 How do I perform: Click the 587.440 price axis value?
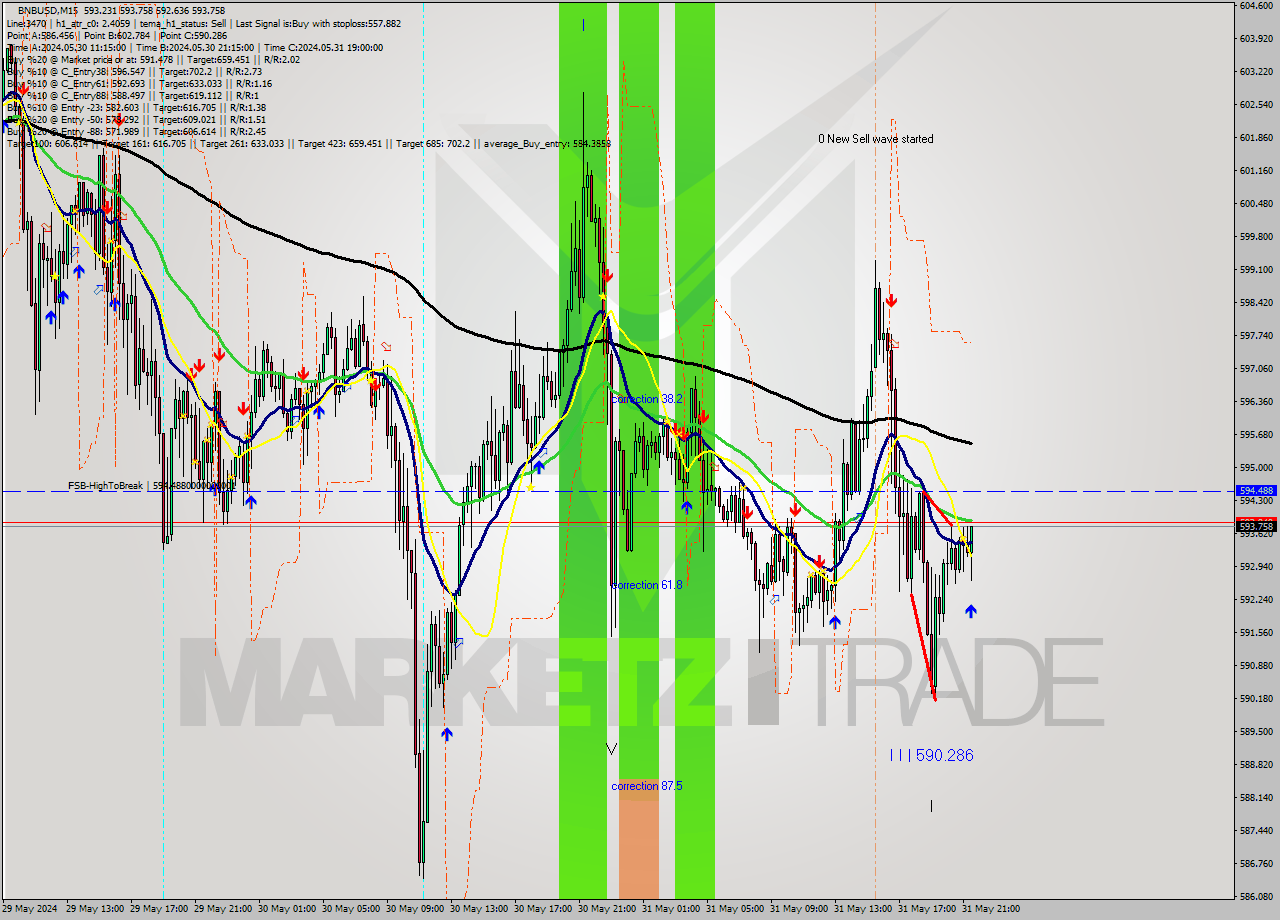pyautogui.click(x=1255, y=831)
